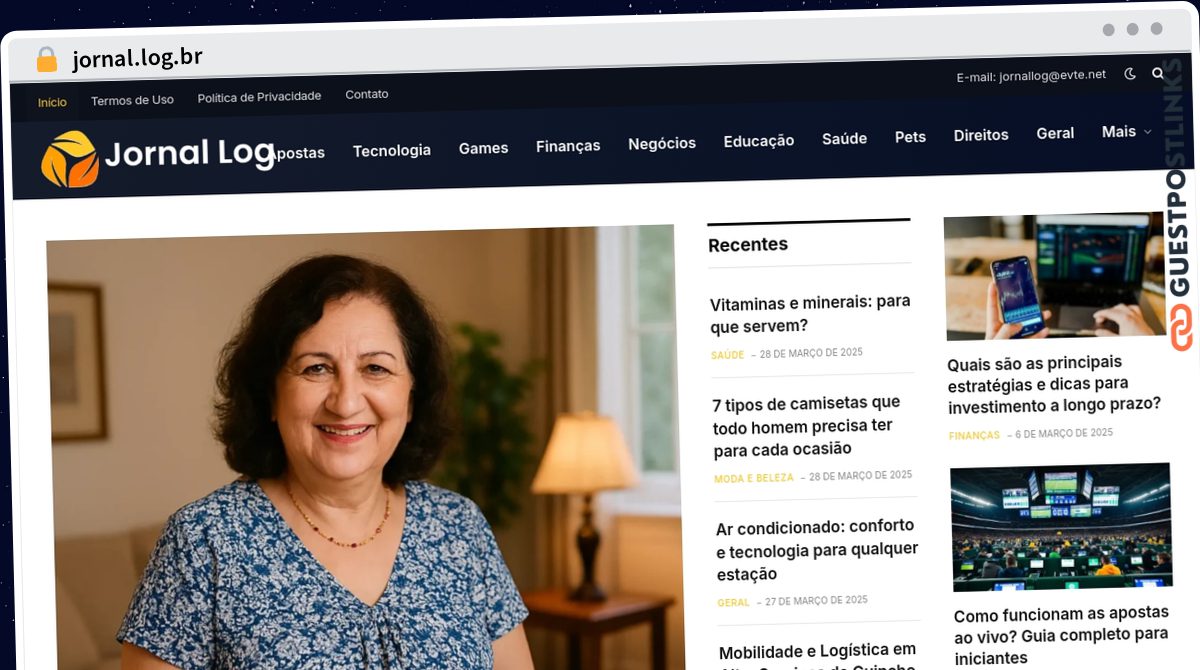Read the 7 tipos de camisetas article
The width and height of the screenshot is (1200, 670).
click(x=807, y=425)
